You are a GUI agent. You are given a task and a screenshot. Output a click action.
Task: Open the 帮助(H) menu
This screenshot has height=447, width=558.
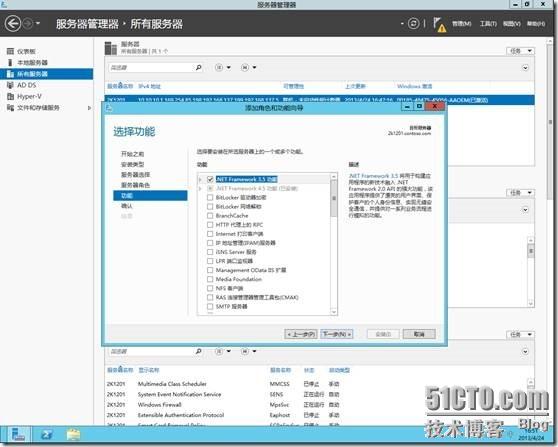tap(536, 24)
